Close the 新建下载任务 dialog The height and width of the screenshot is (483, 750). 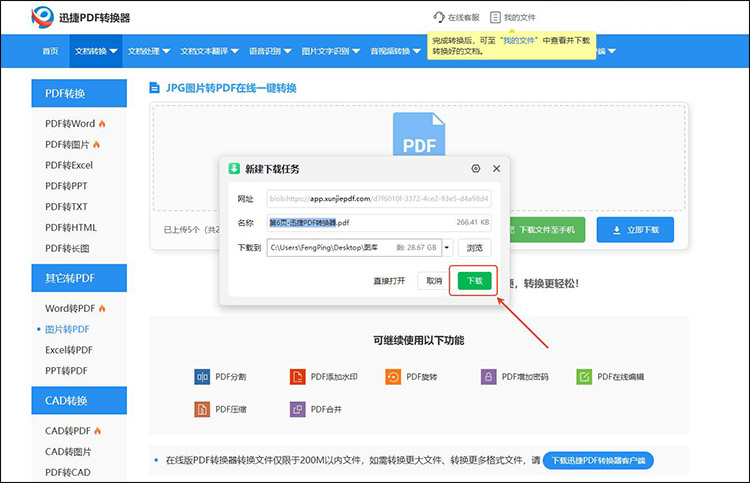tap(496, 168)
